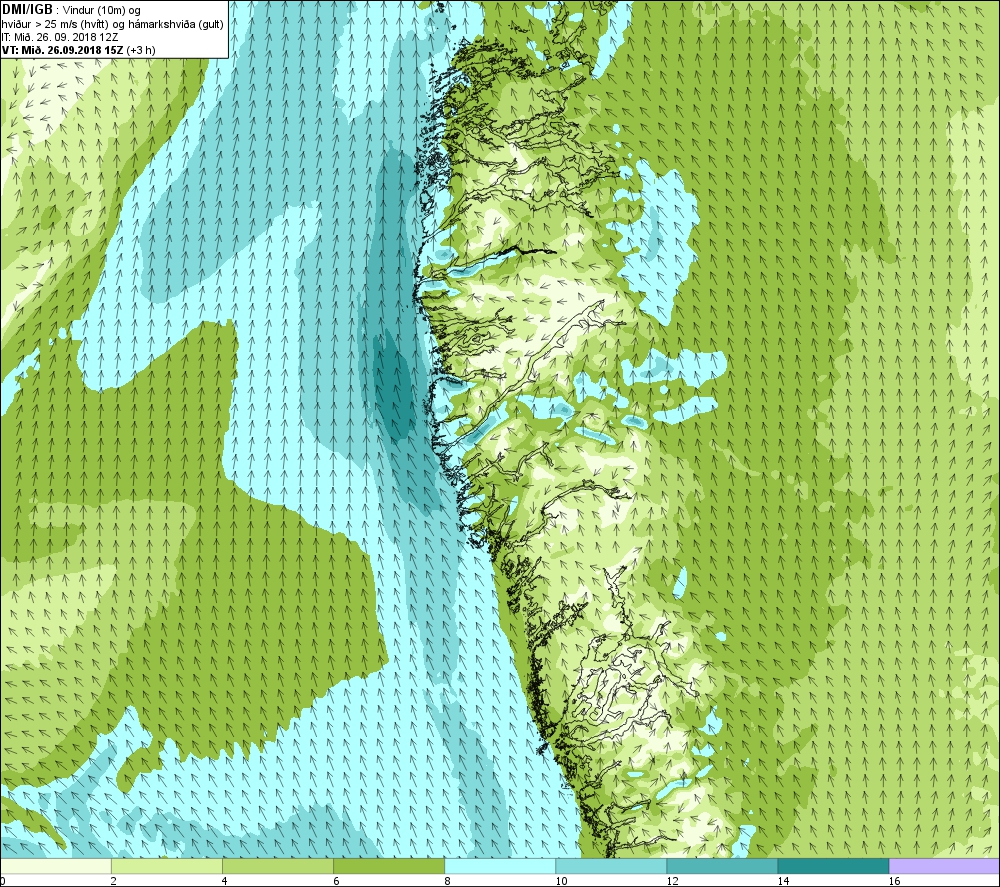
Task: Select the medium green 4–6 m/s legend swatch
Action: (x=277, y=866)
